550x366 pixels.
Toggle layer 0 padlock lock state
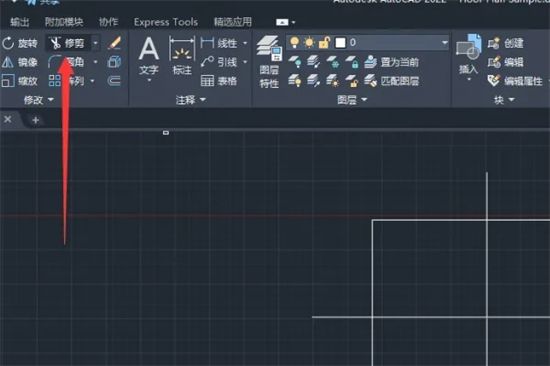[324, 43]
